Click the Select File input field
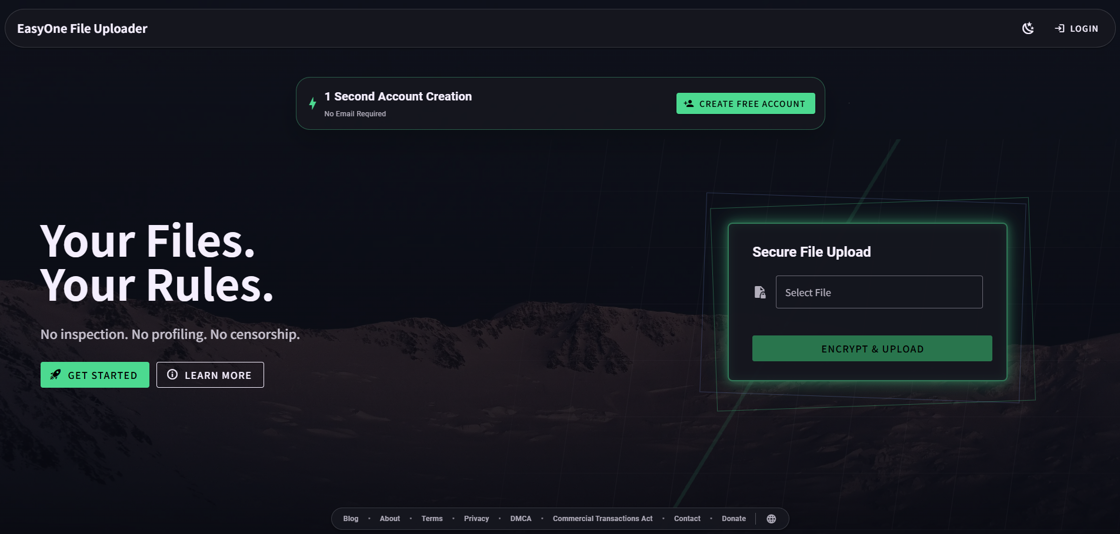 pyautogui.click(x=879, y=292)
